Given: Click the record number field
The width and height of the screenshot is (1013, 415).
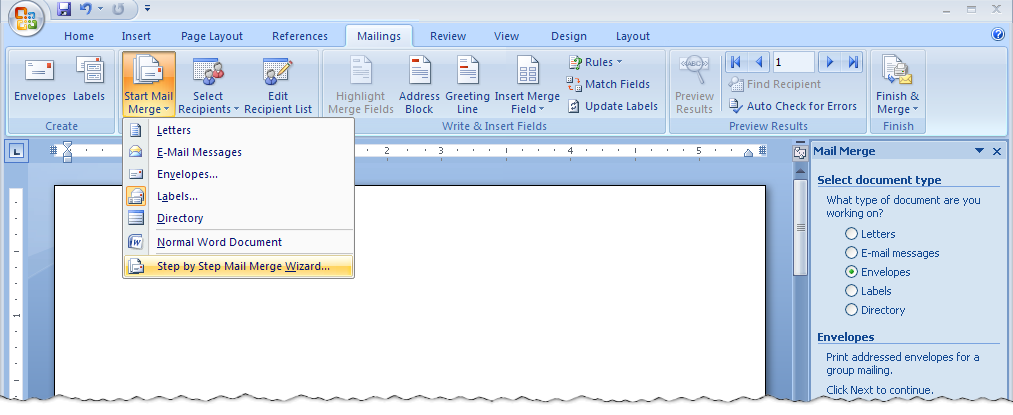Looking at the screenshot, I should [793, 62].
